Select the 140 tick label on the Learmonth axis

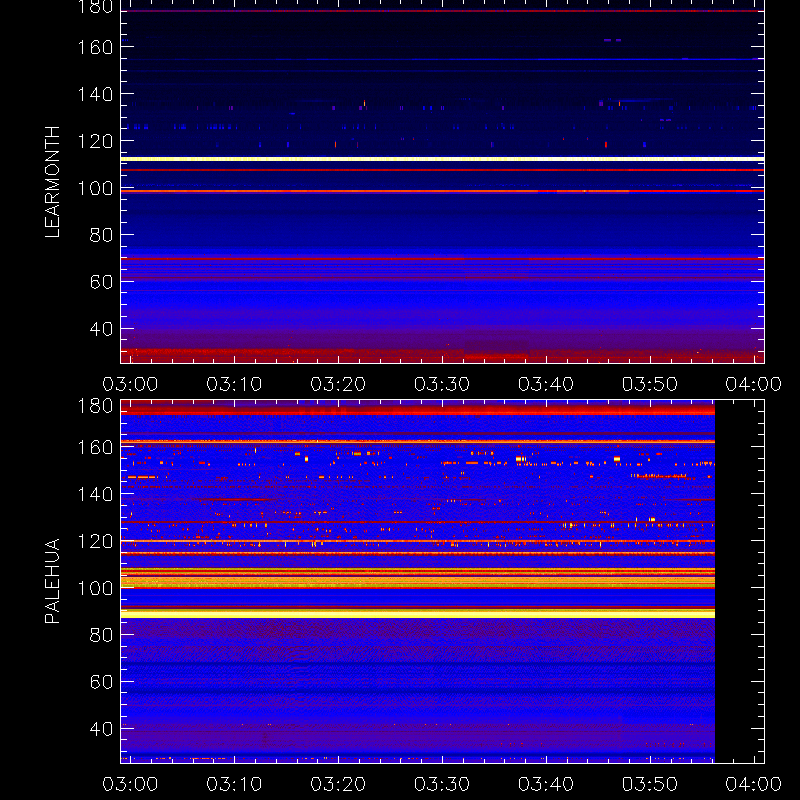click(x=95, y=94)
